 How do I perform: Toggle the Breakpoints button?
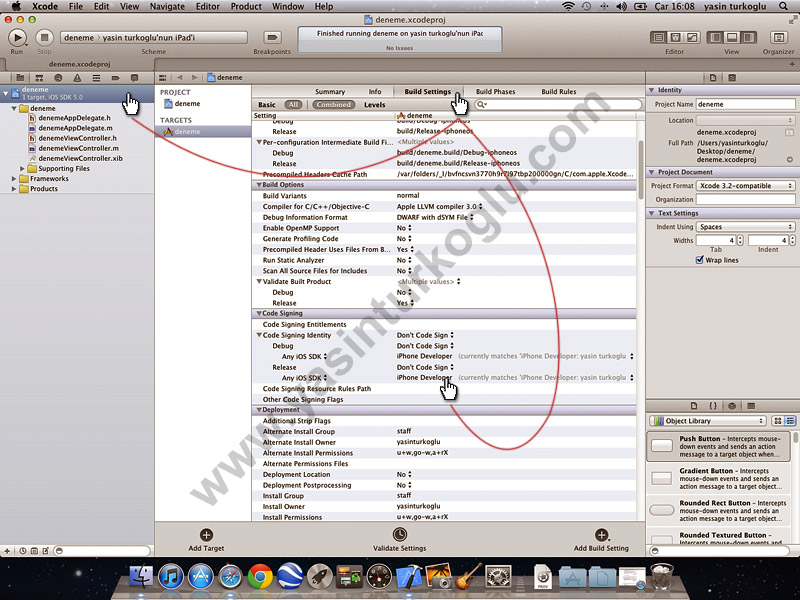pyautogui.click(x=272, y=37)
